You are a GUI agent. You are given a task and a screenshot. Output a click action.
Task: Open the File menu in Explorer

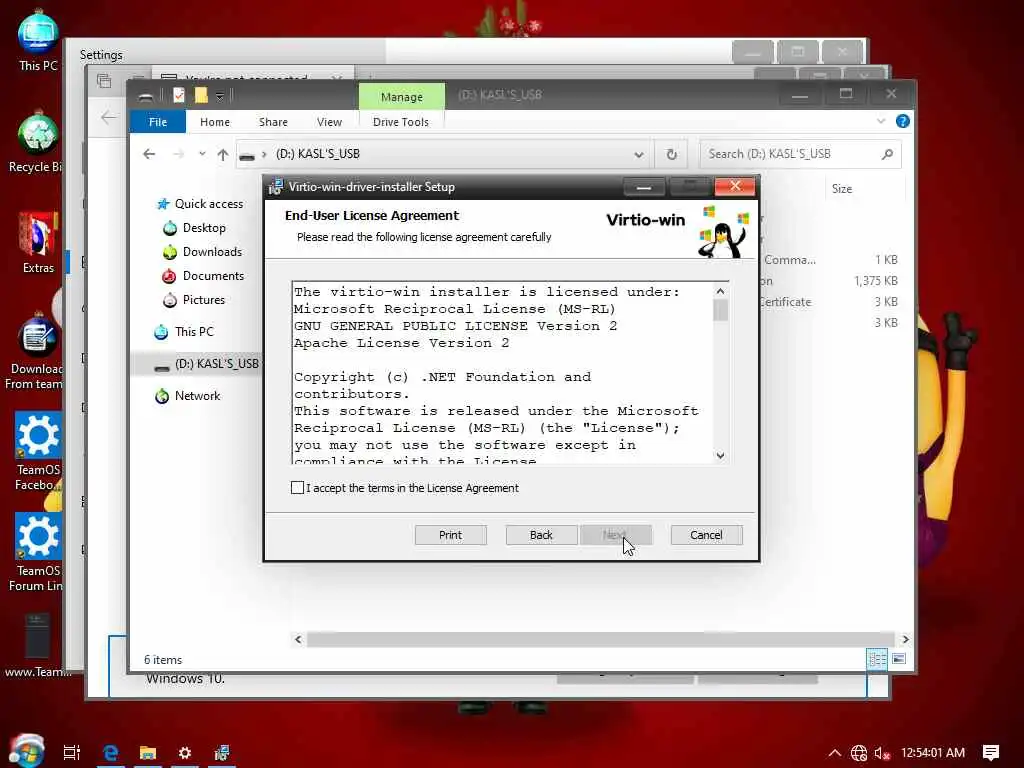pos(158,122)
